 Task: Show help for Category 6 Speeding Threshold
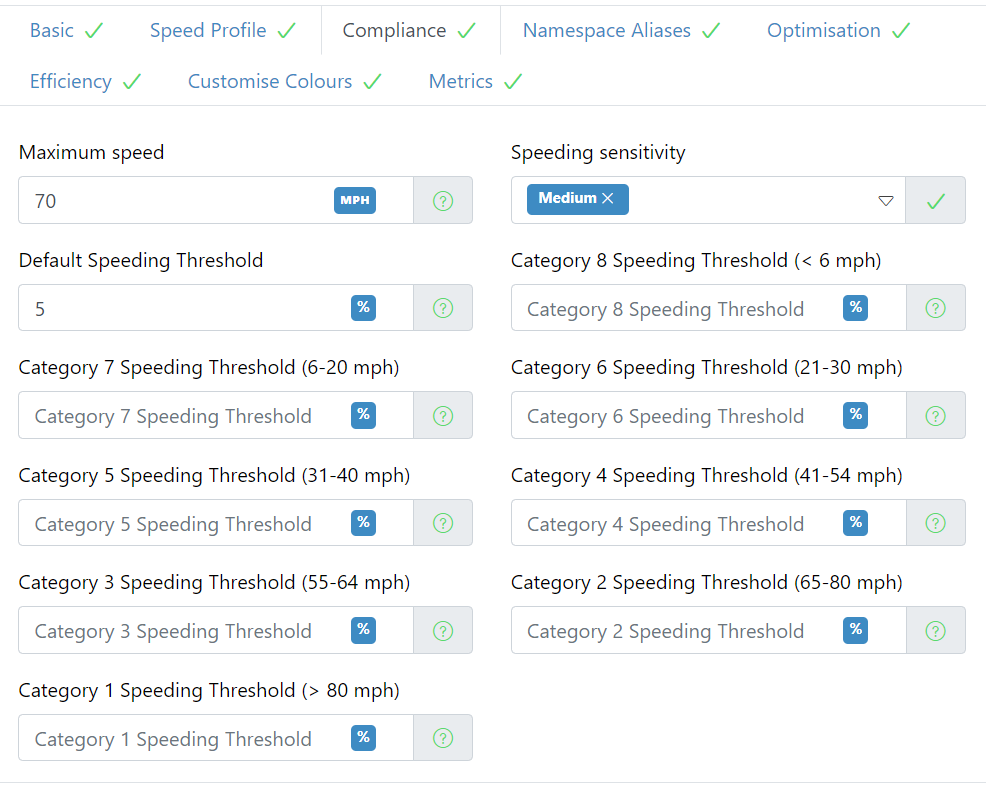tap(935, 416)
